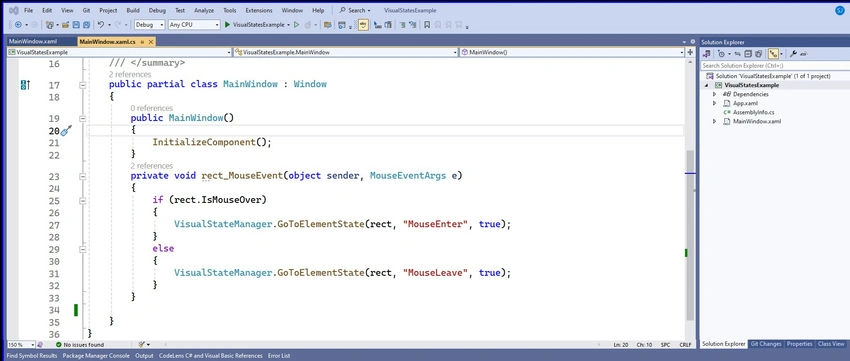Viewport: 850px width, 361px height.
Task: Open the MainWindow() member dropdown
Action: pos(572,52)
